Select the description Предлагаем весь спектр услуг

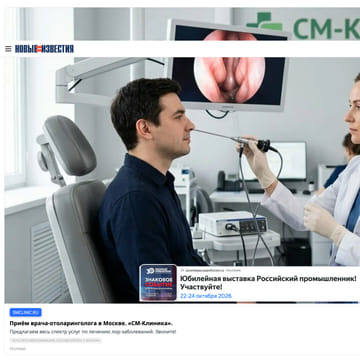click(93, 332)
